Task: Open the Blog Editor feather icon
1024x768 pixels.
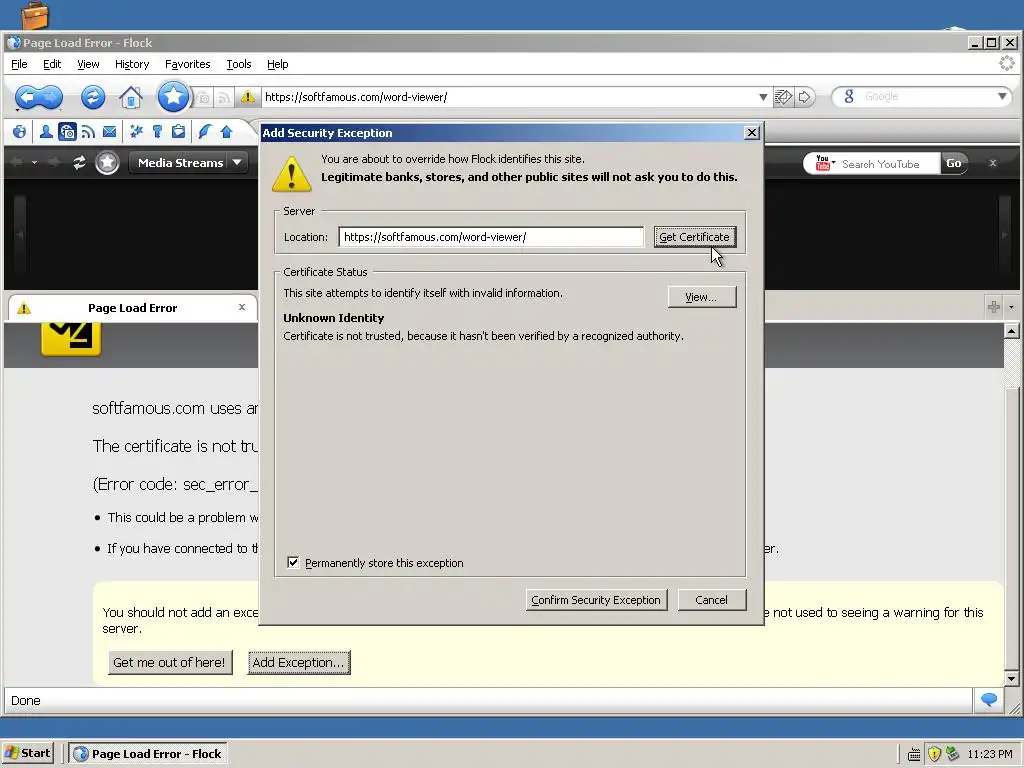Action: click(205, 132)
